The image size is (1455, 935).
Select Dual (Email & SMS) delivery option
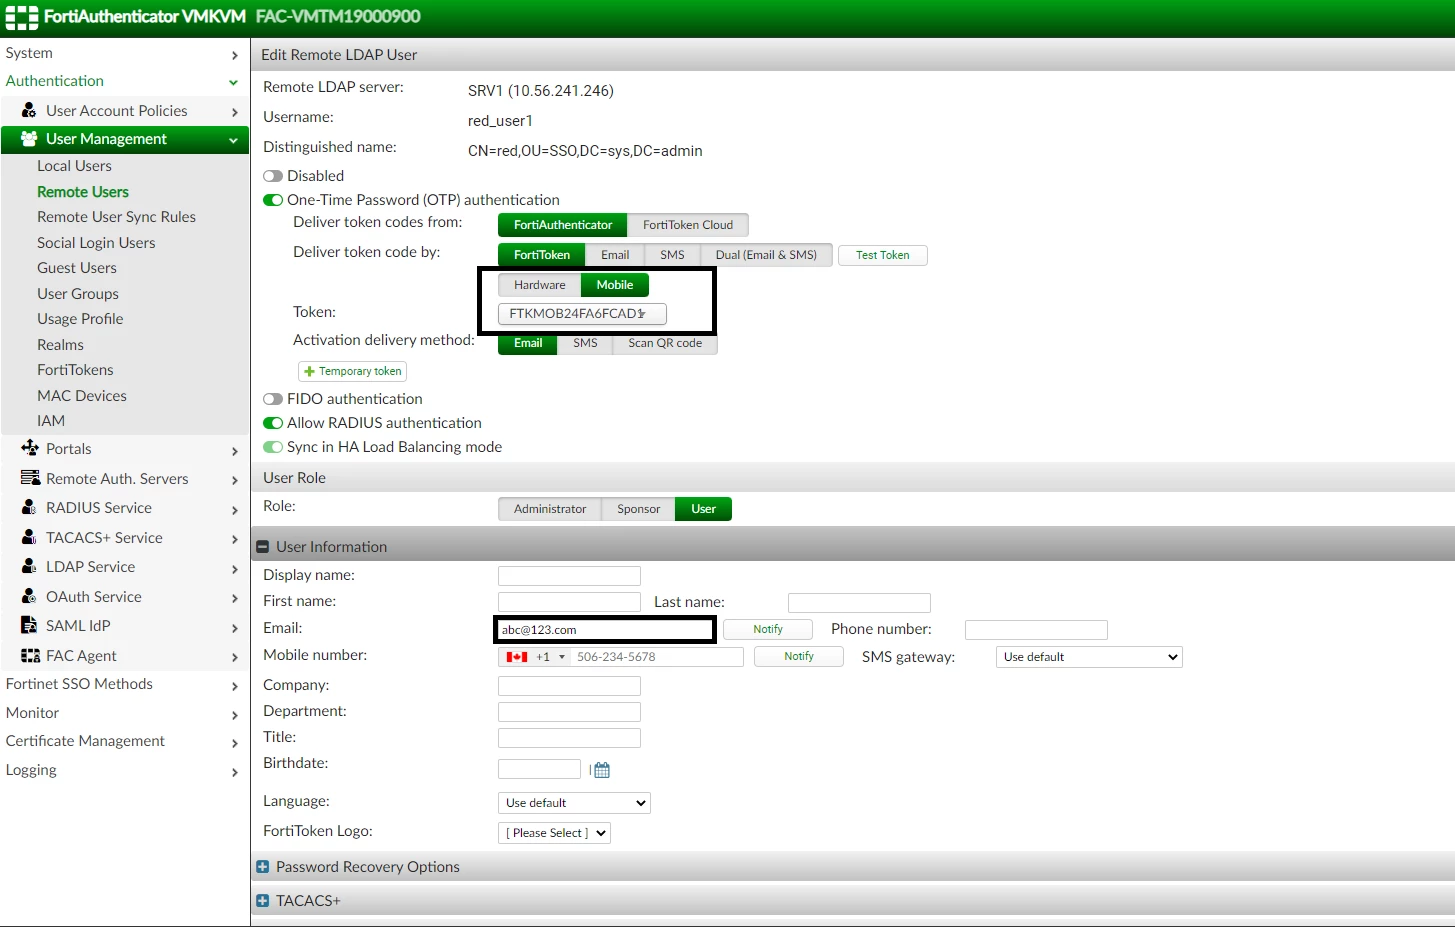(x=766, y=255)
